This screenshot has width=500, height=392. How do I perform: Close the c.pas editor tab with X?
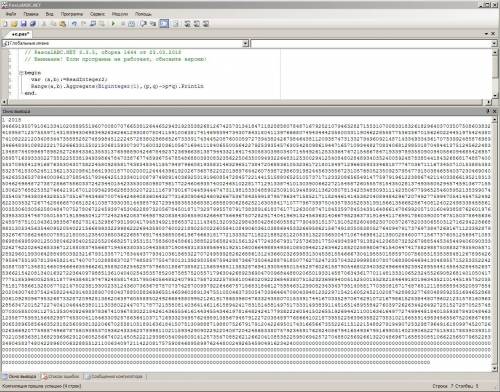point(493,34)
